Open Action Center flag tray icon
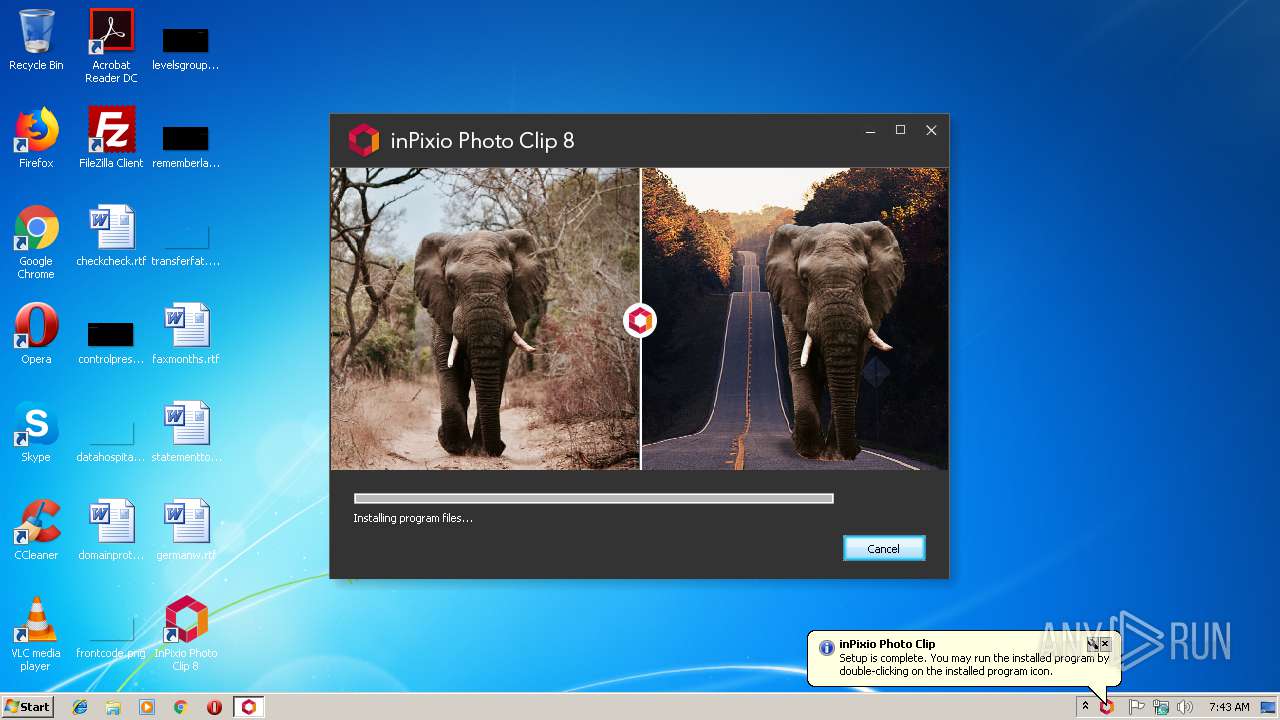The width and height of the screenshot is (1280, 720). click(1136, 707)
